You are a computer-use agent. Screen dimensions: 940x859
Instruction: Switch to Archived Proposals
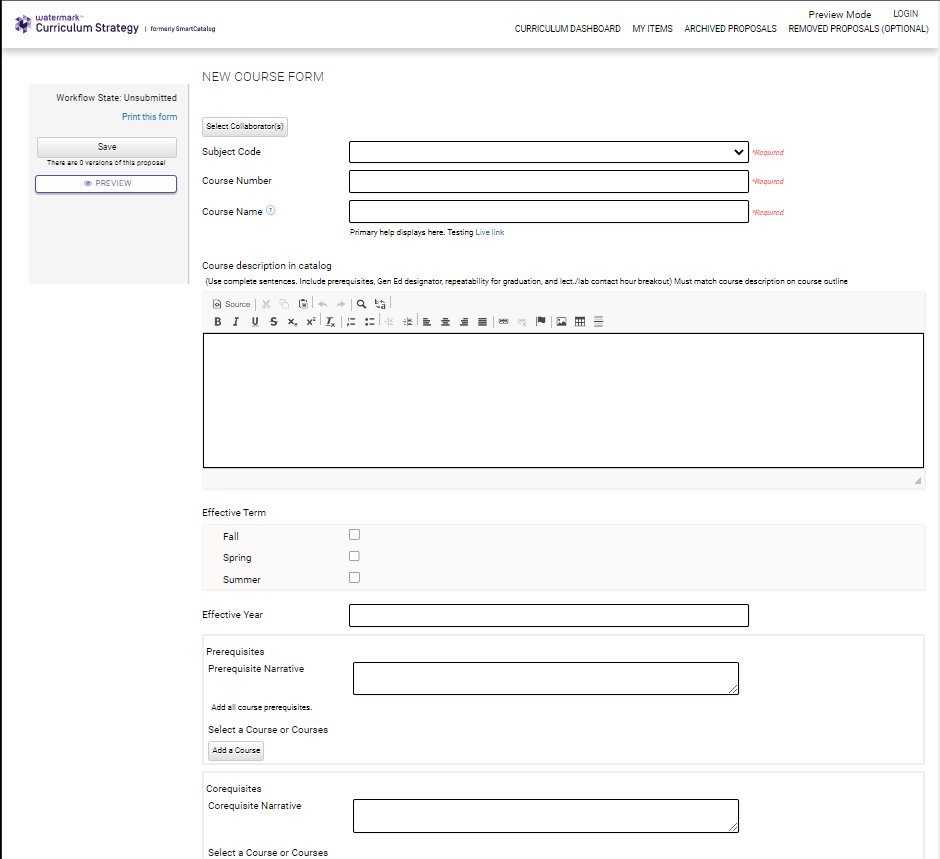(730, 29)
